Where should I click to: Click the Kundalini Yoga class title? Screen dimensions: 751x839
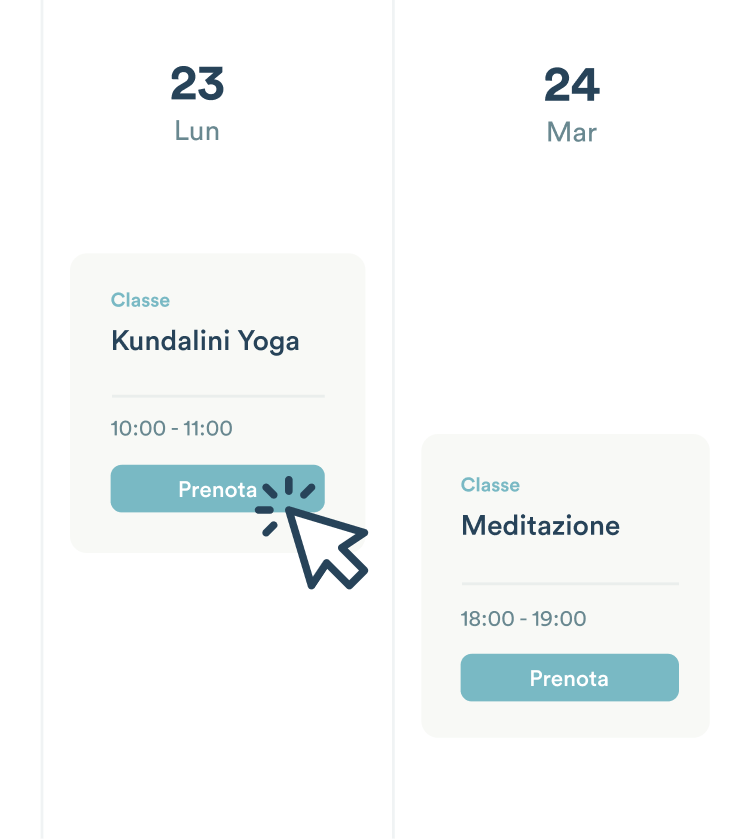click(204, 341)
